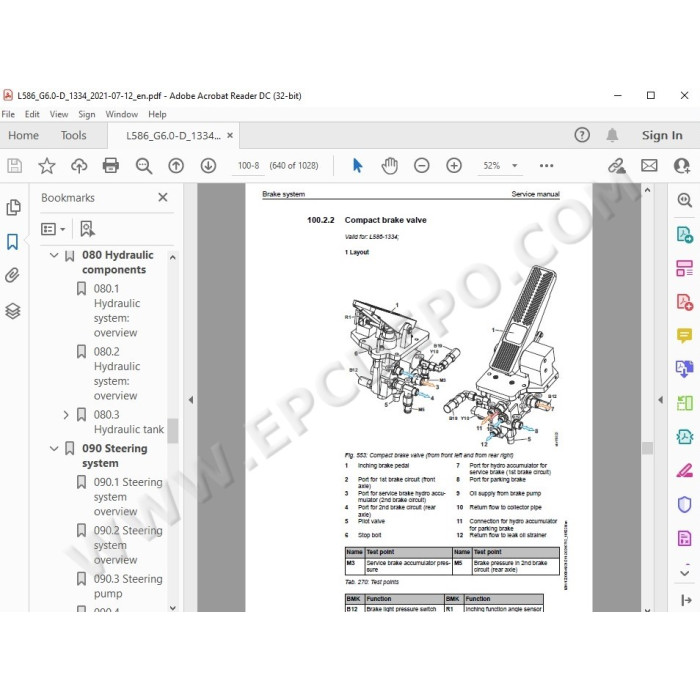Go to next page arrow icon
This screenshot has height=700, width=700.
pos(208,166)
